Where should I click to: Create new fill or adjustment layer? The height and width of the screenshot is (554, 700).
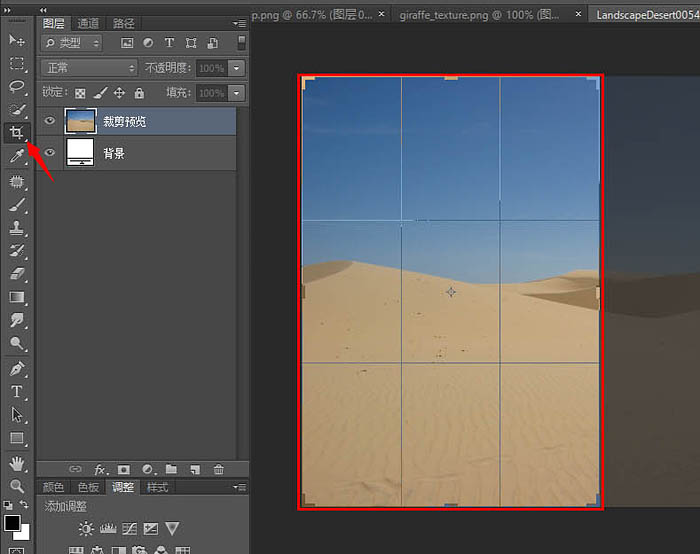click(x=148, y=470)
